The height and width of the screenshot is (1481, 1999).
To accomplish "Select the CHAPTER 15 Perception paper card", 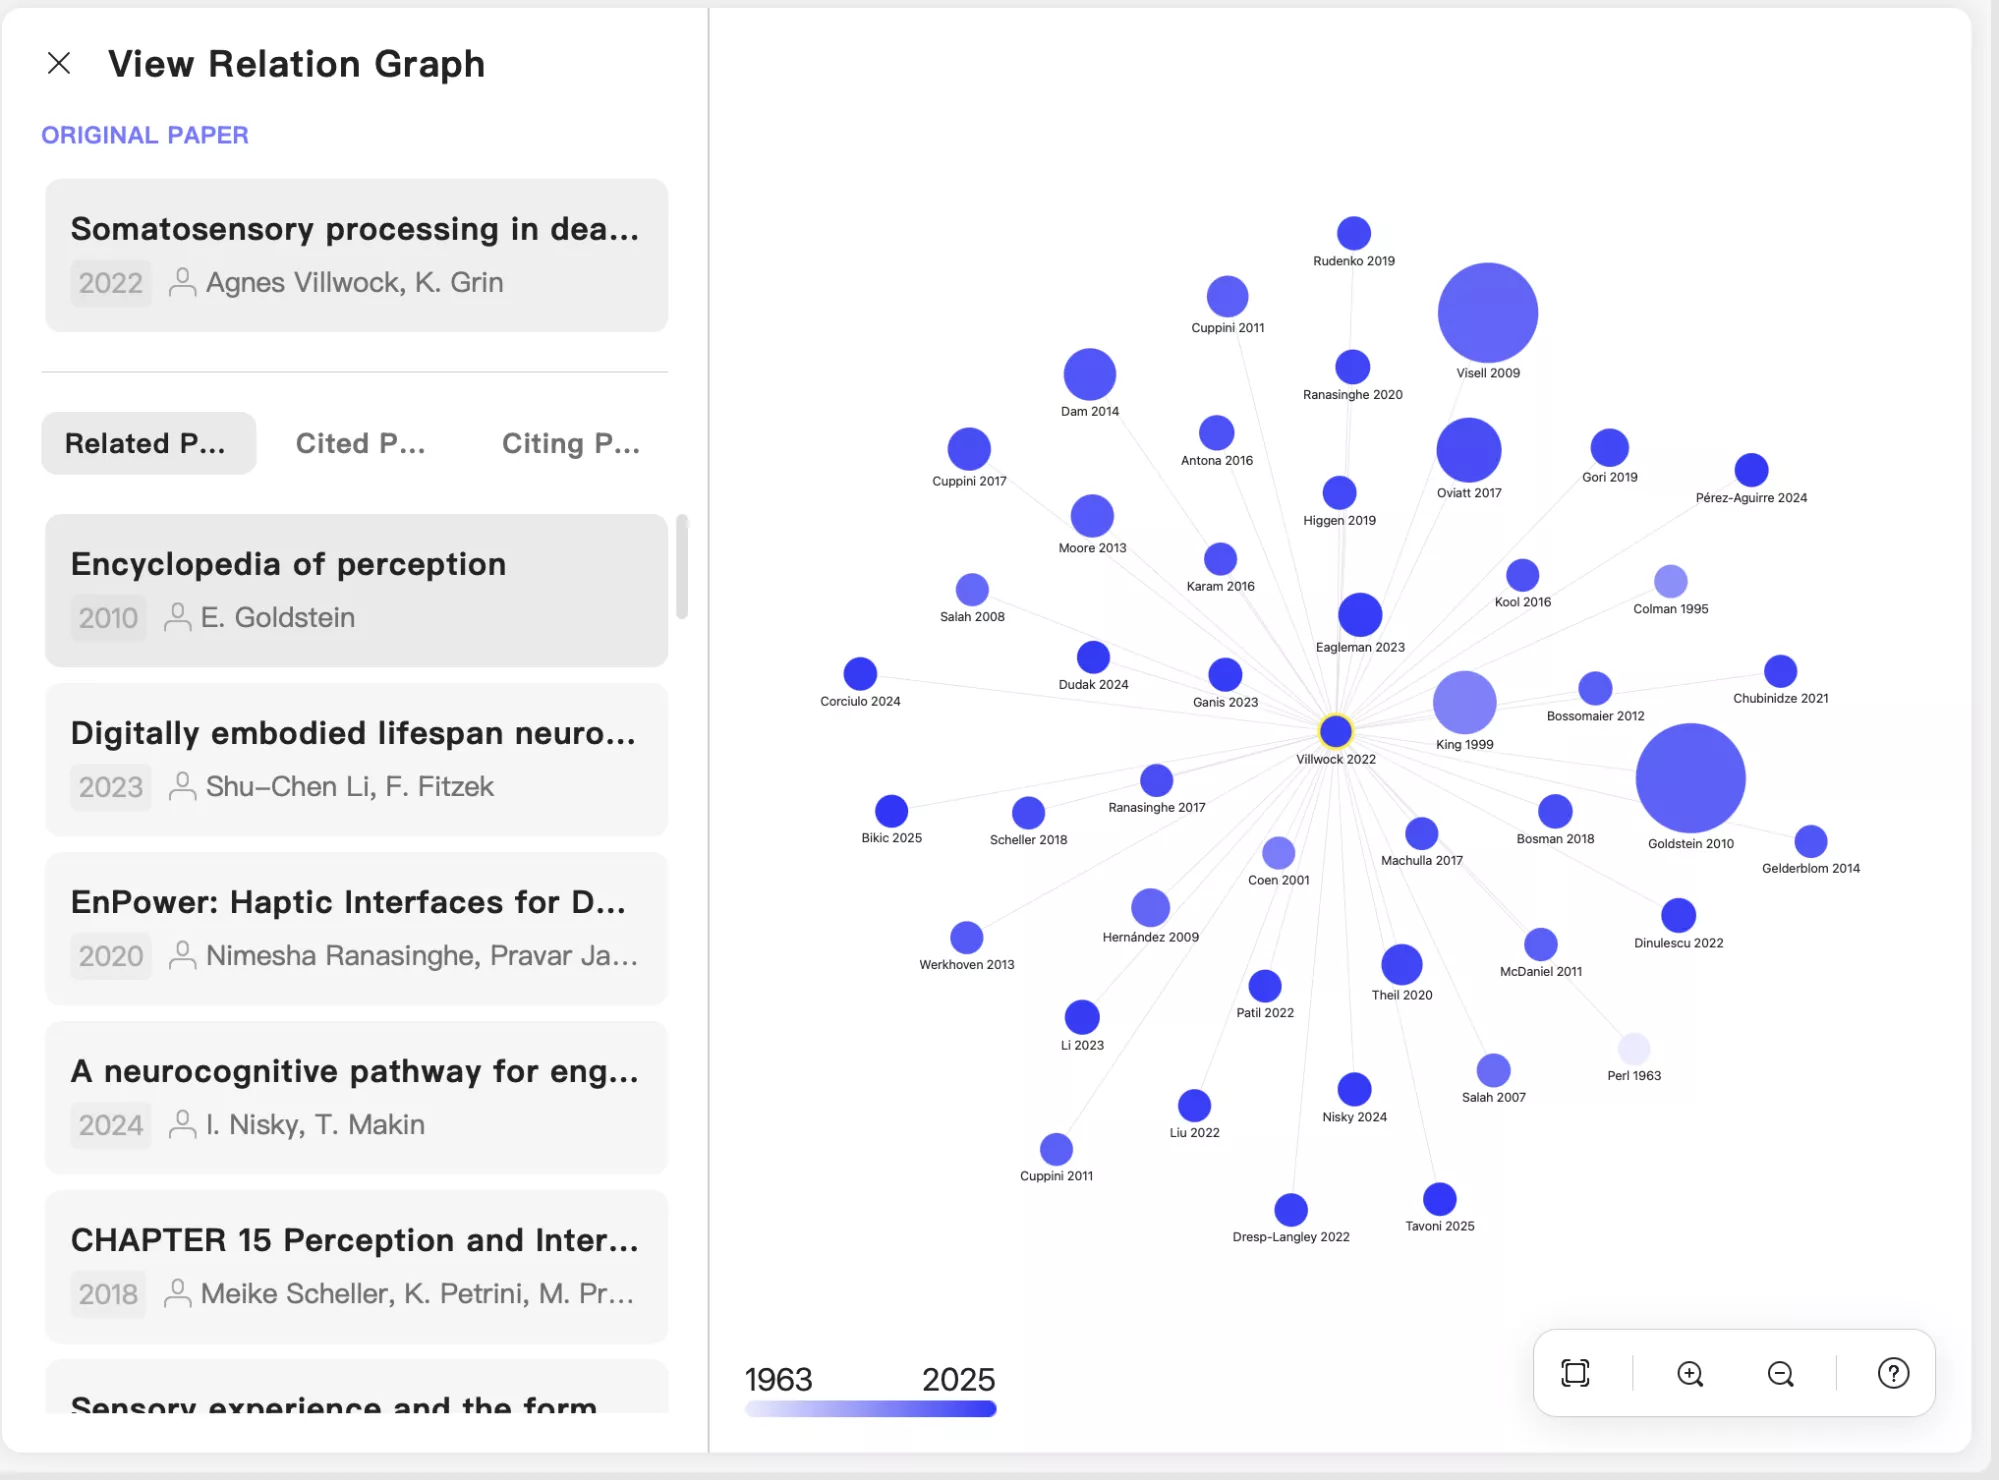I will 356,1266.
